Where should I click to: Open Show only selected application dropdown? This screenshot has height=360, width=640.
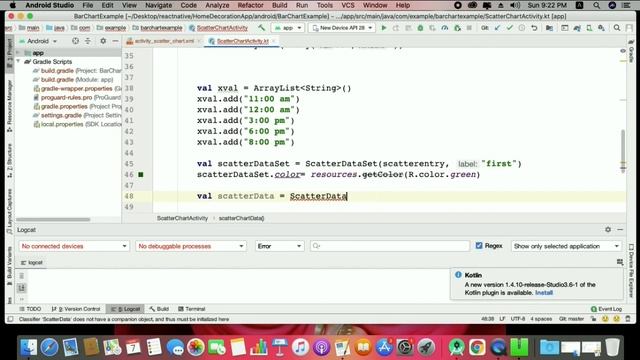point(566,246)
